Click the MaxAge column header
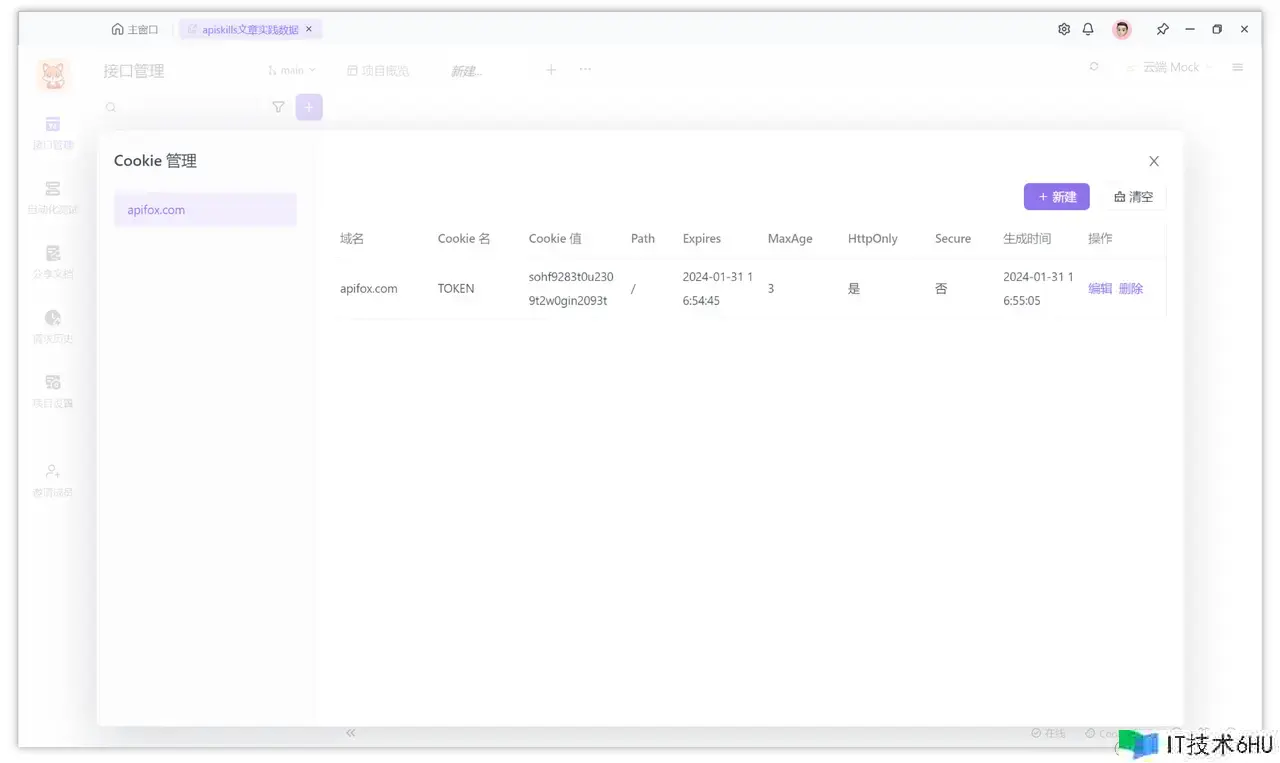Viewport: 1280px width, 763px height. coord(790,239)
